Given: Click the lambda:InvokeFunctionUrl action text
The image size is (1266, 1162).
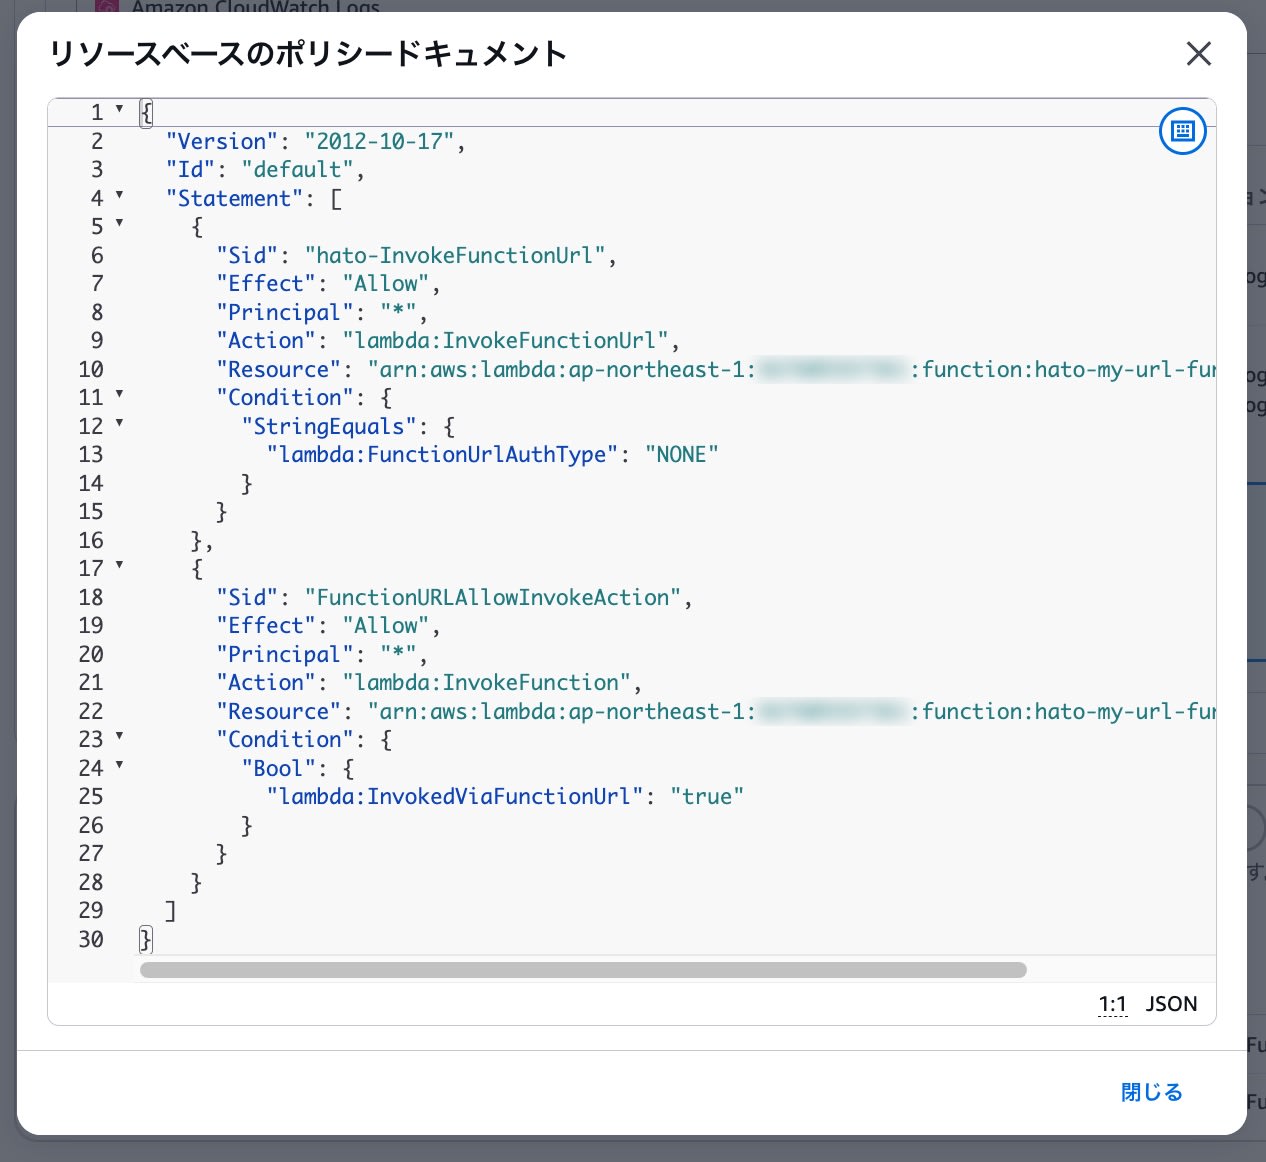Looking at the screenshot, I should [x=506, y=340].
